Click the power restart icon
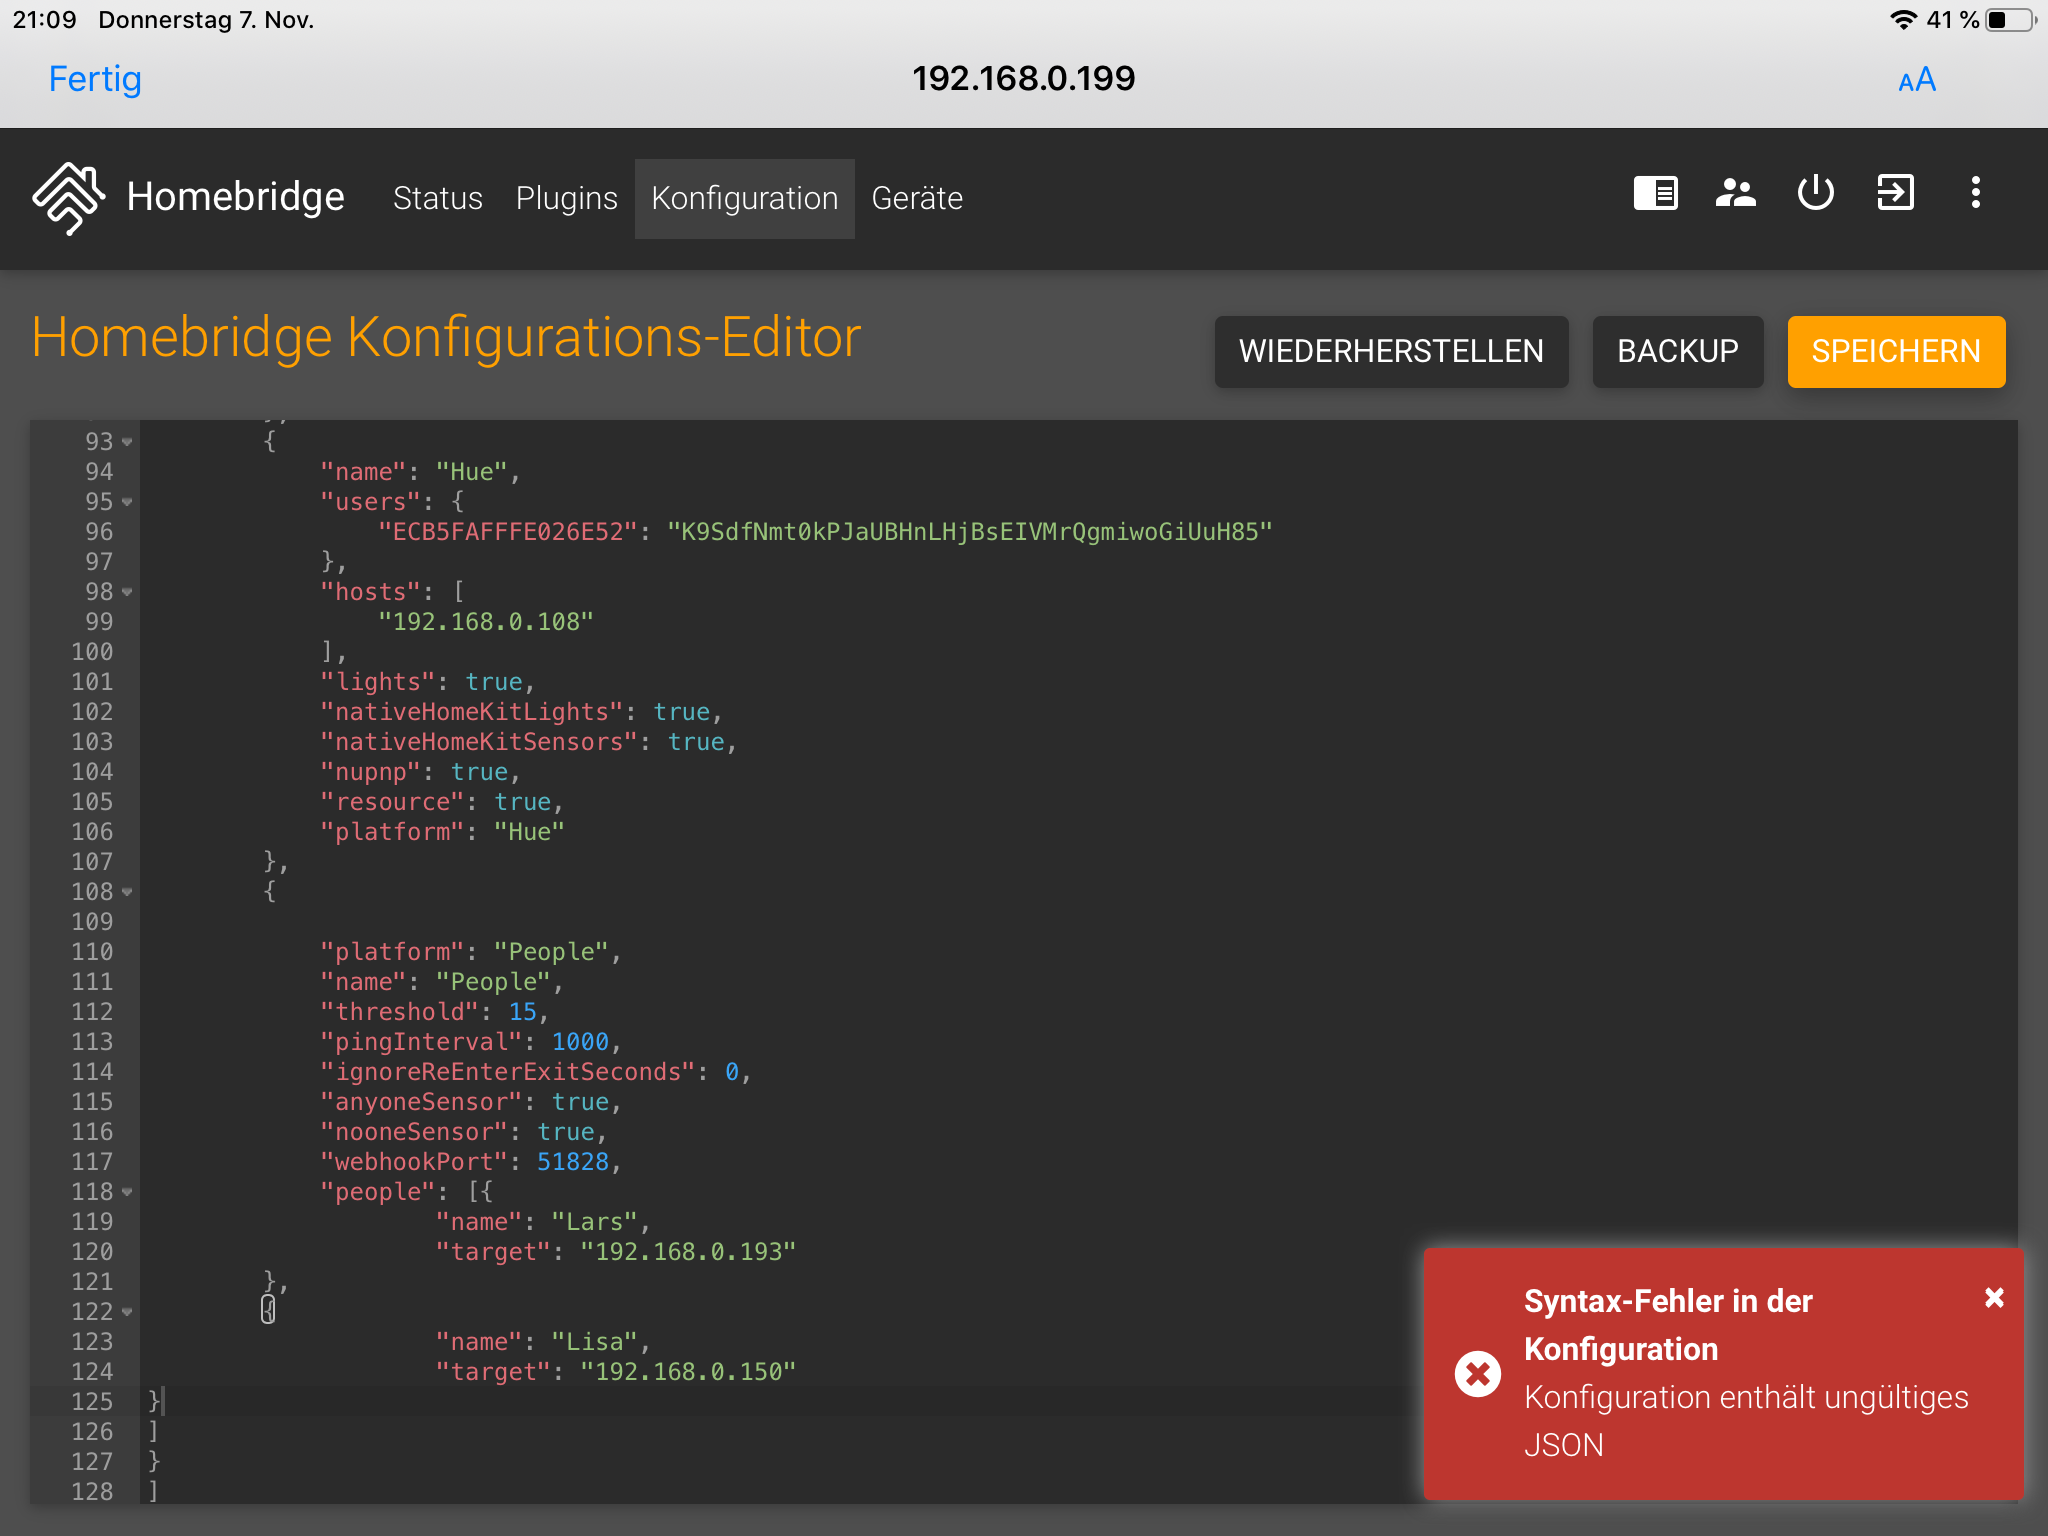 click(1815, 193)
